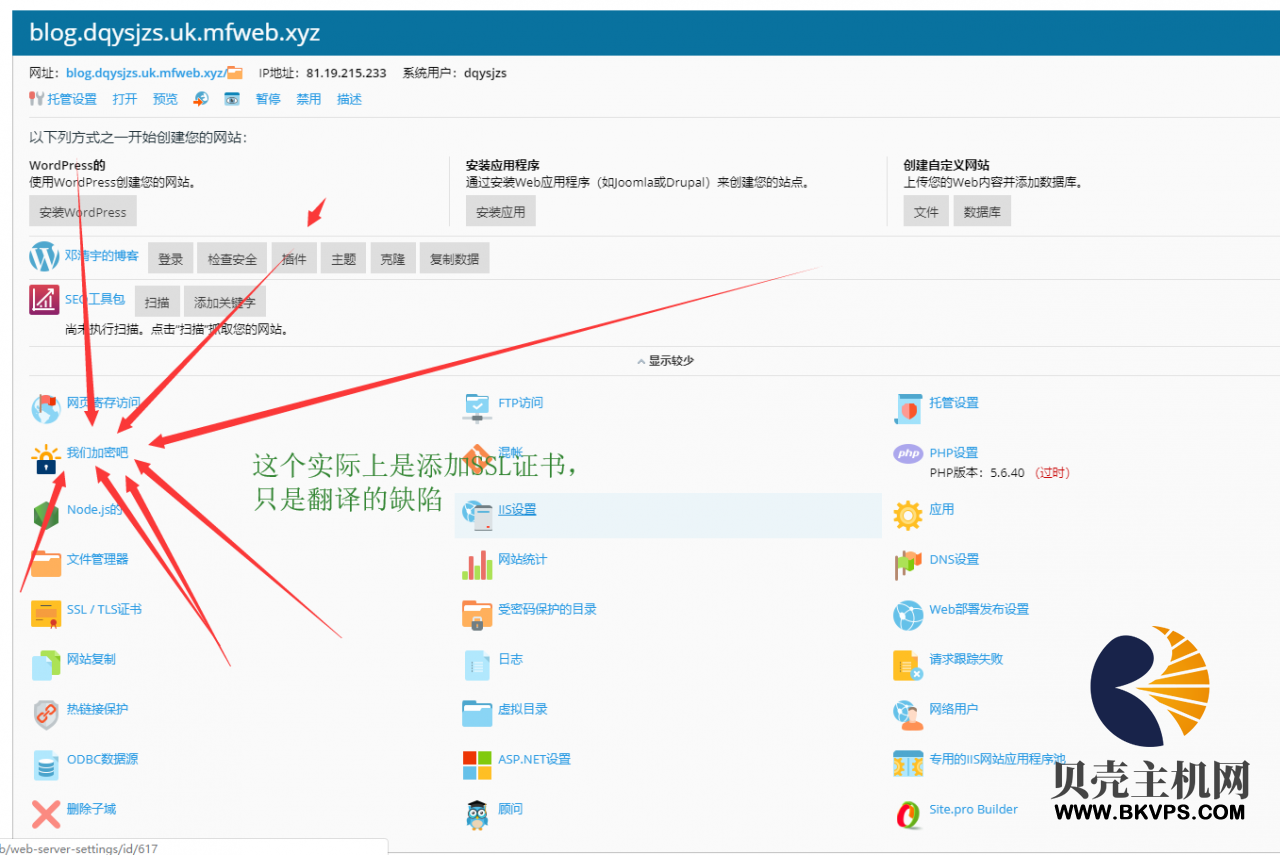Open the website statistics chart icon
The width and height of the screenshot is (1280, 855).
(x=477, y=563)
